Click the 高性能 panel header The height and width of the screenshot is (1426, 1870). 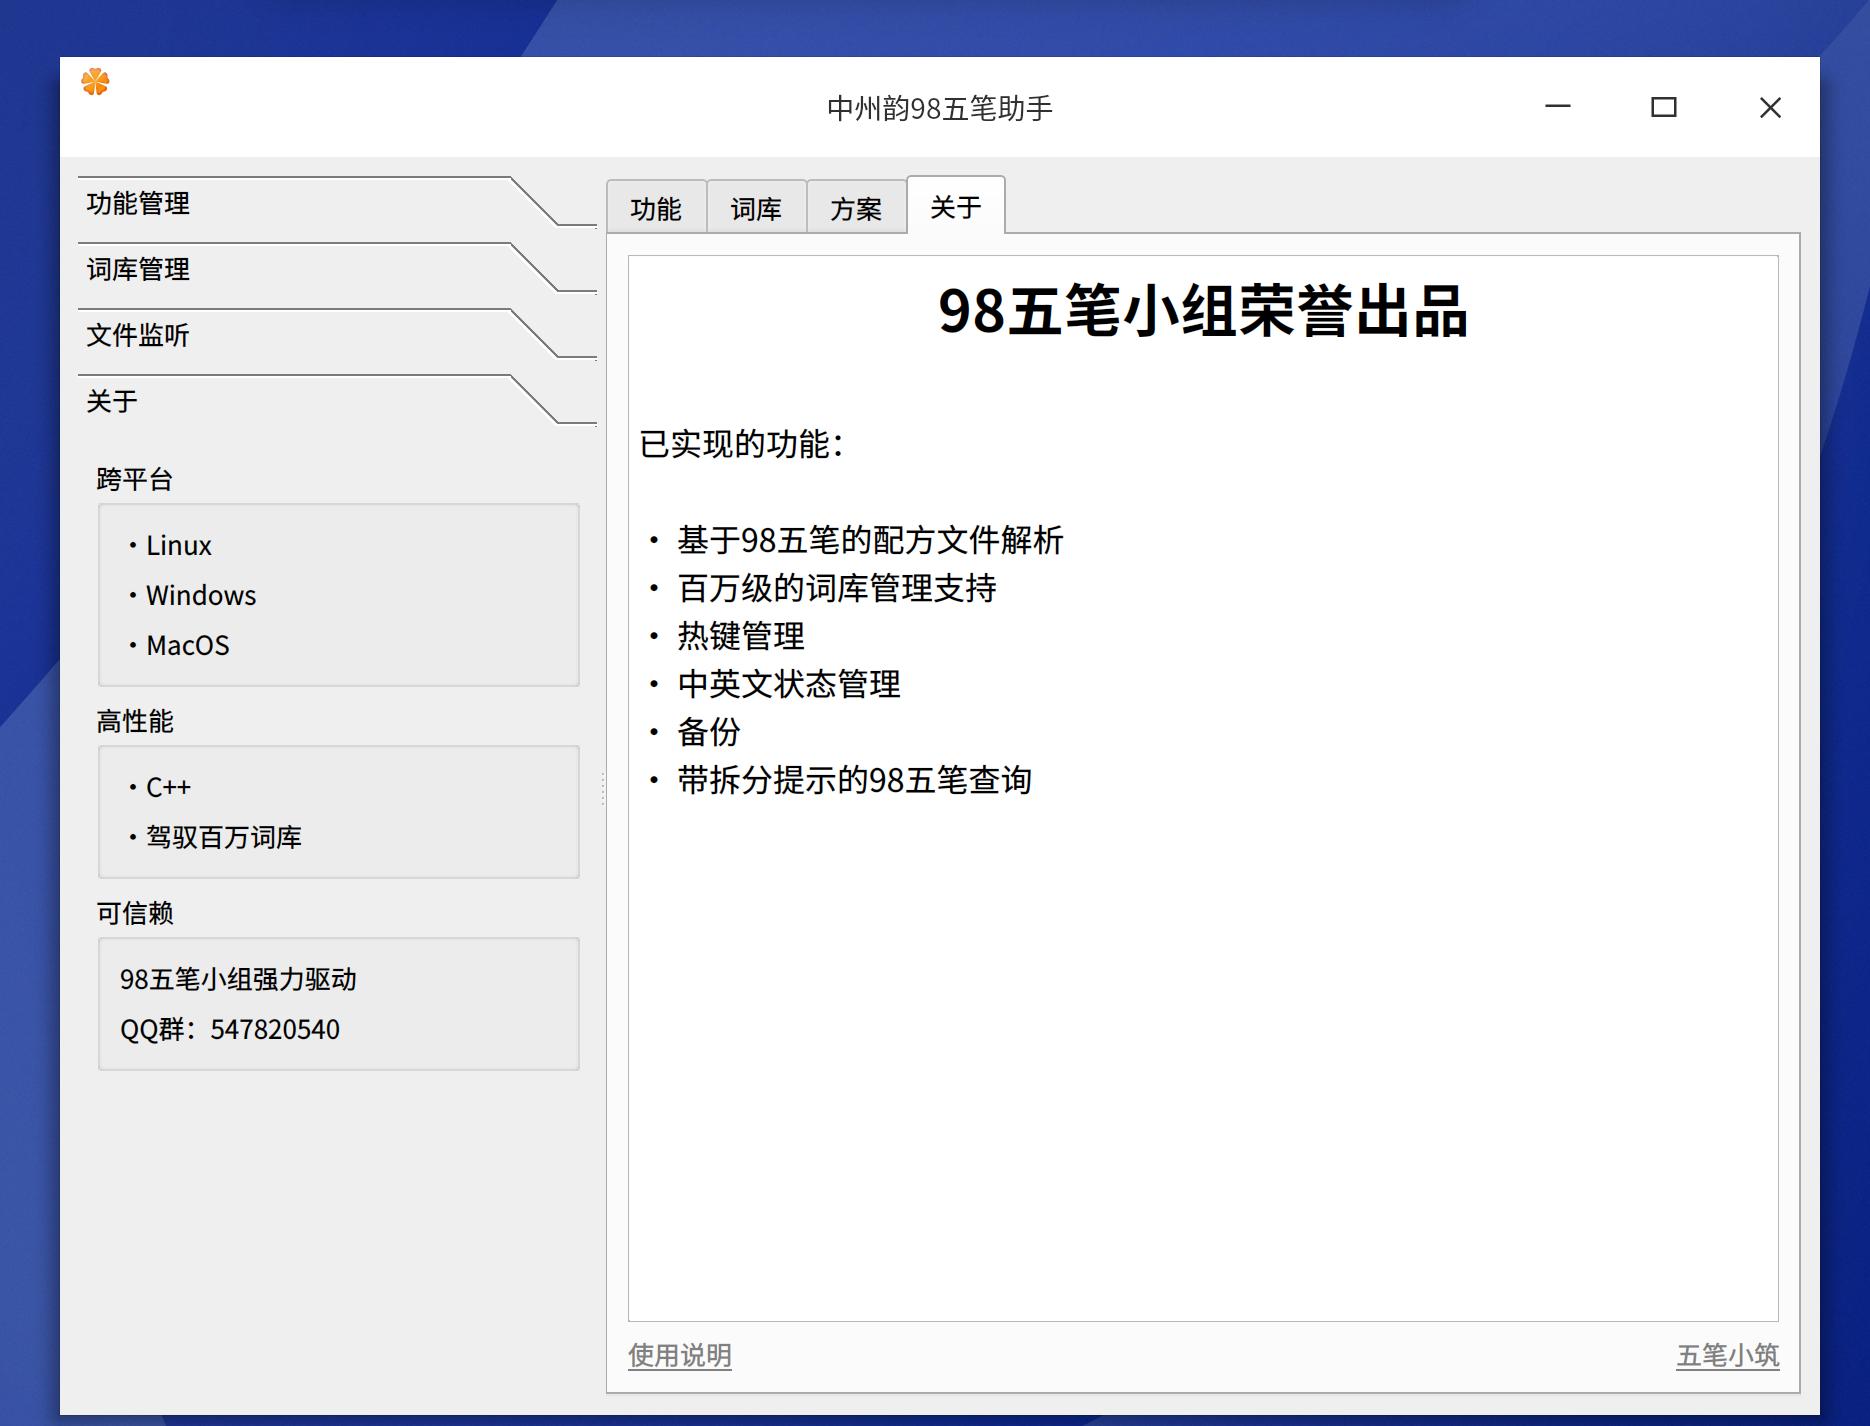coord(133,721)
